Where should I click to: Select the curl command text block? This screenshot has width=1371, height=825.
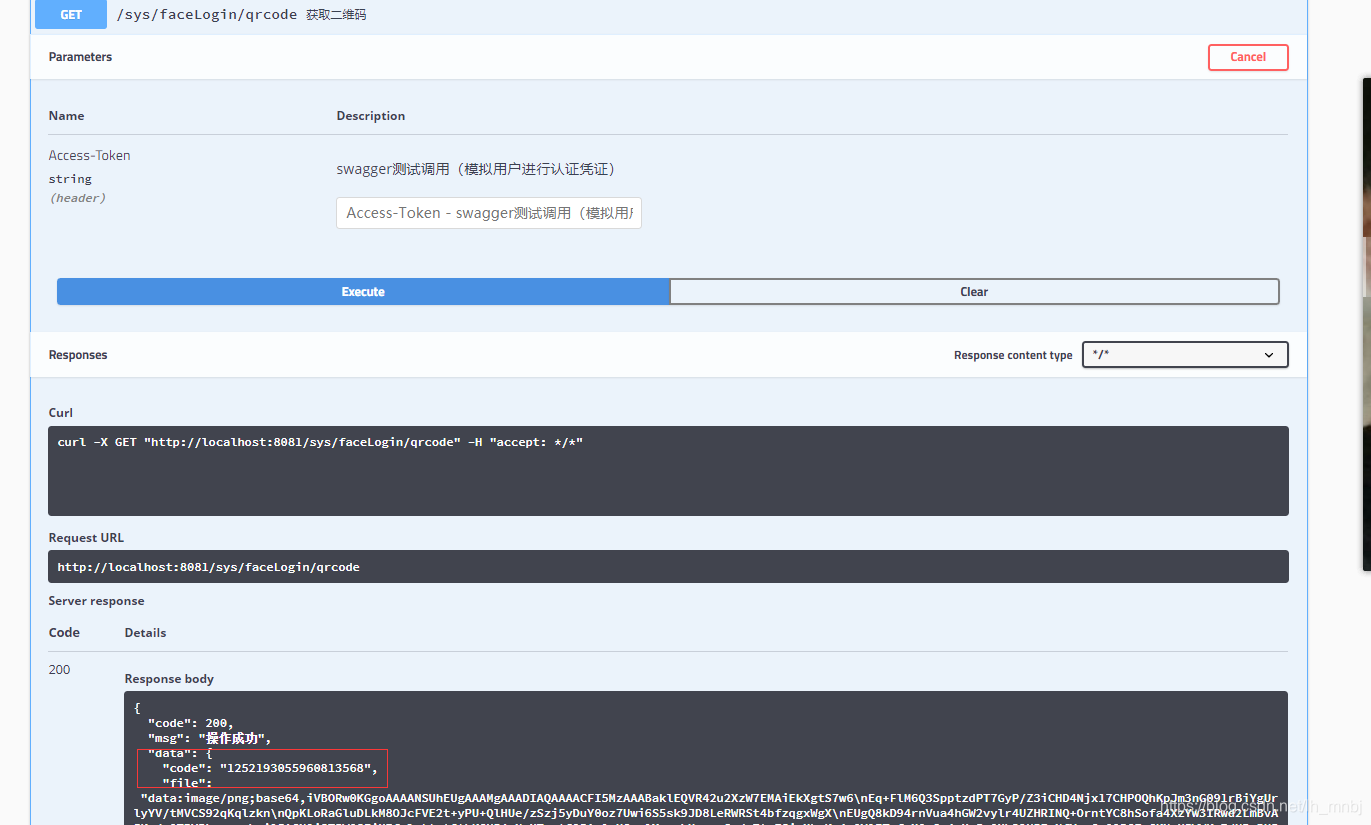668,471
